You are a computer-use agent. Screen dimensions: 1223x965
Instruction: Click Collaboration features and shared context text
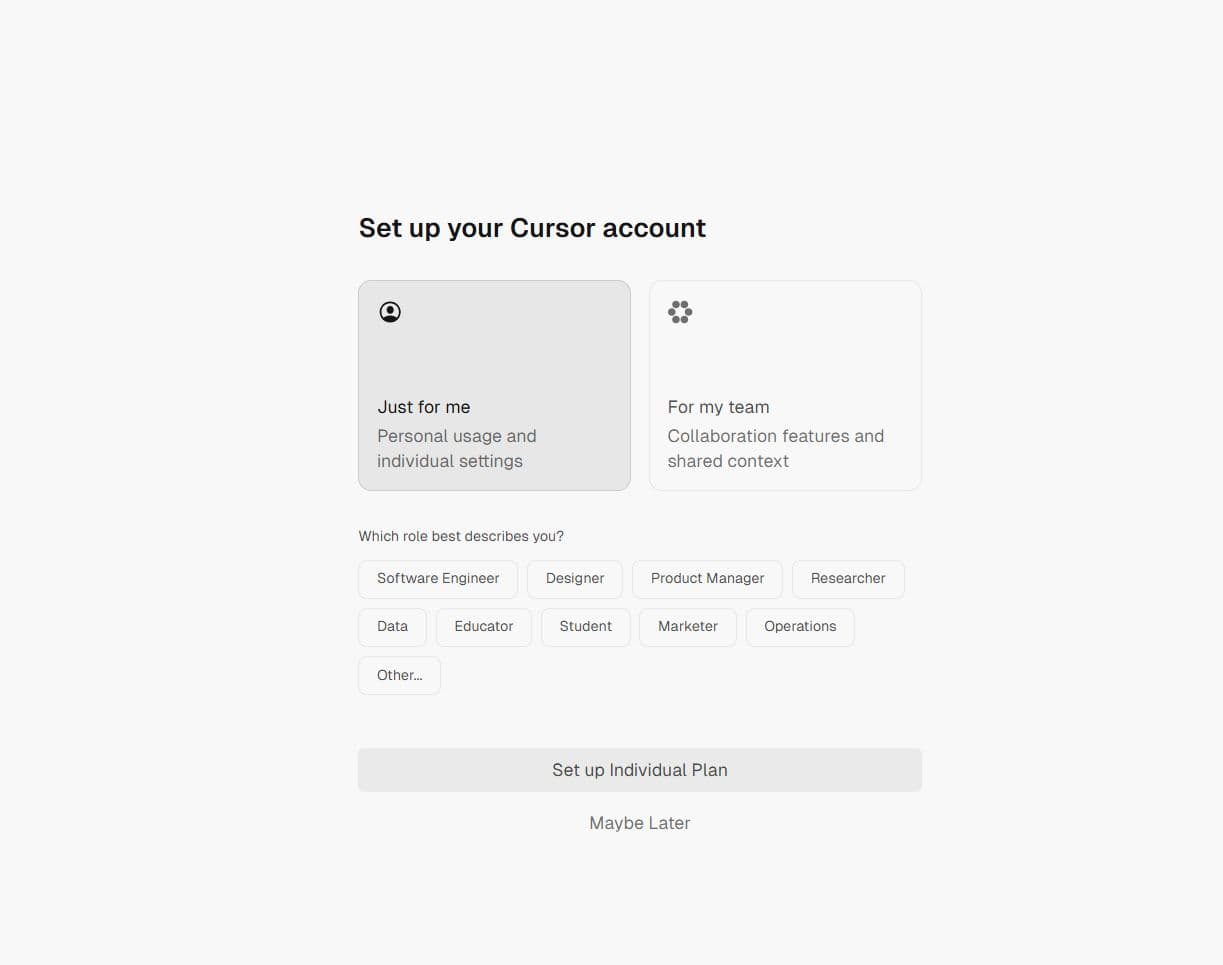coord(776,448)
